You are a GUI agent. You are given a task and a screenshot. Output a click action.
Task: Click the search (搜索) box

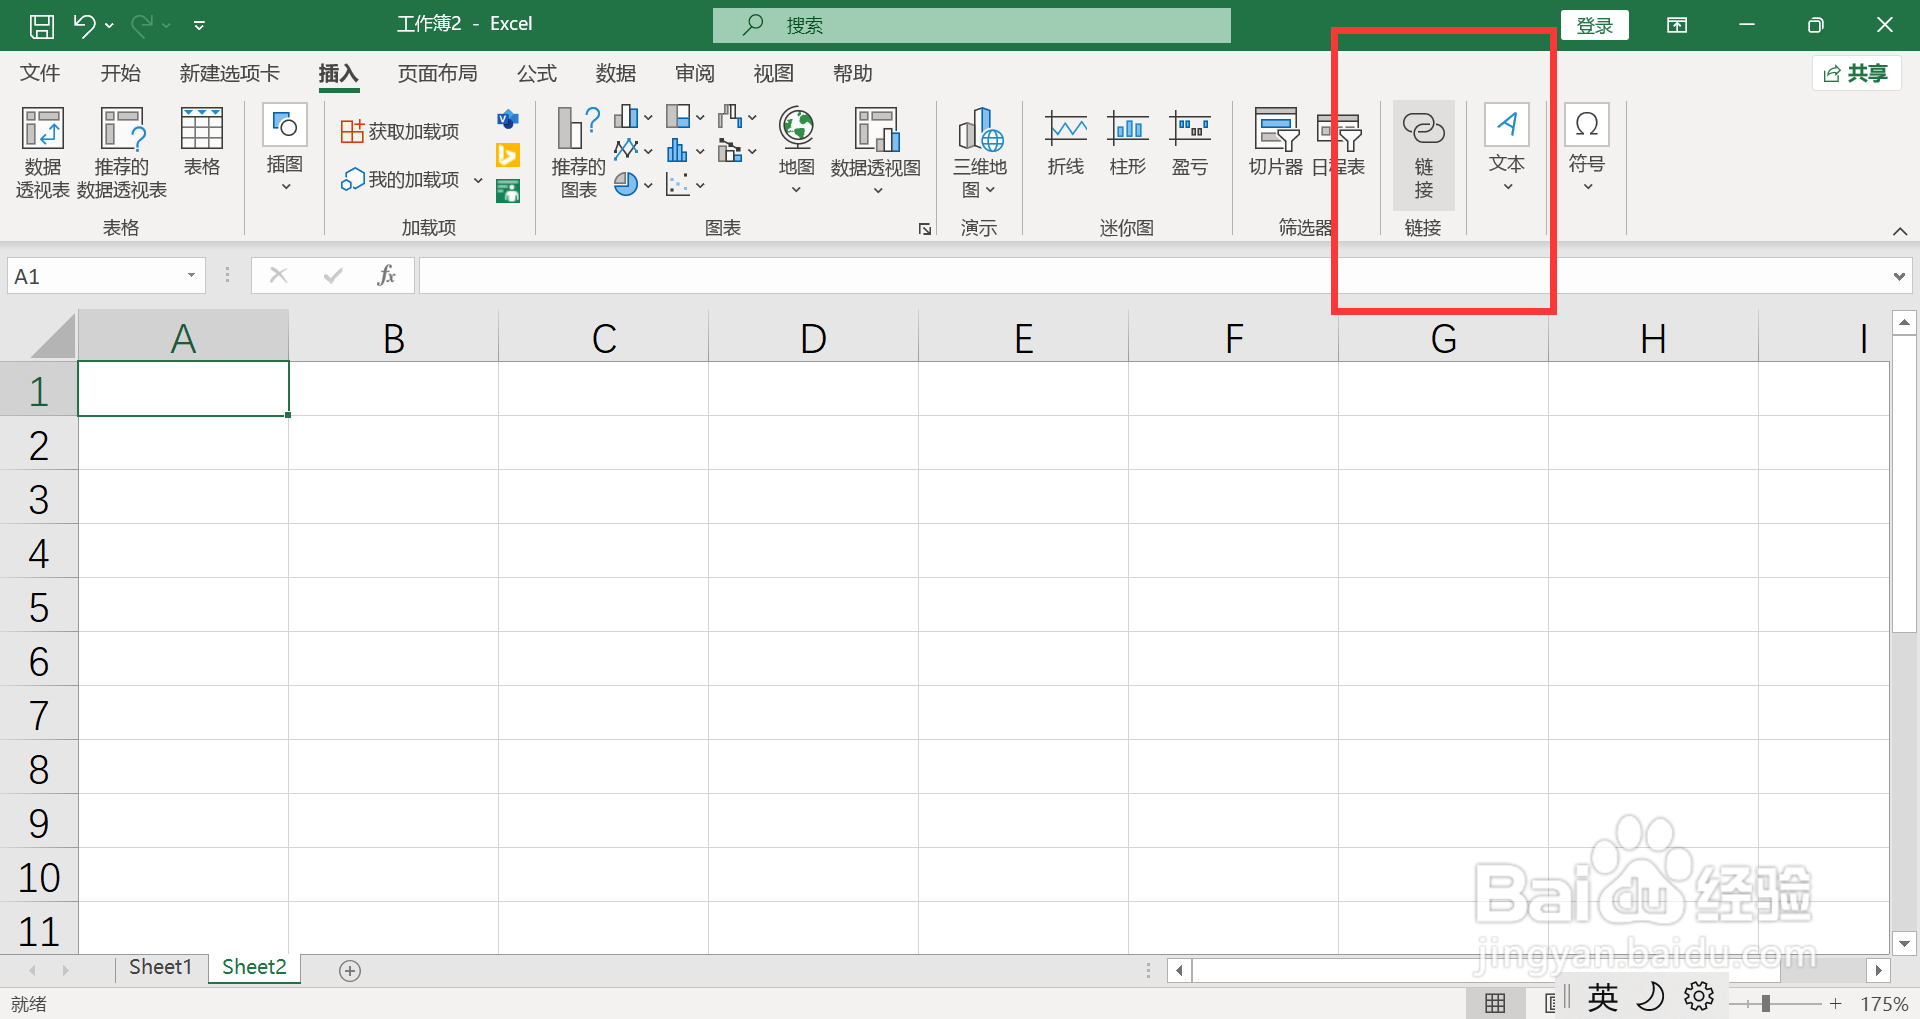(972, 25)
